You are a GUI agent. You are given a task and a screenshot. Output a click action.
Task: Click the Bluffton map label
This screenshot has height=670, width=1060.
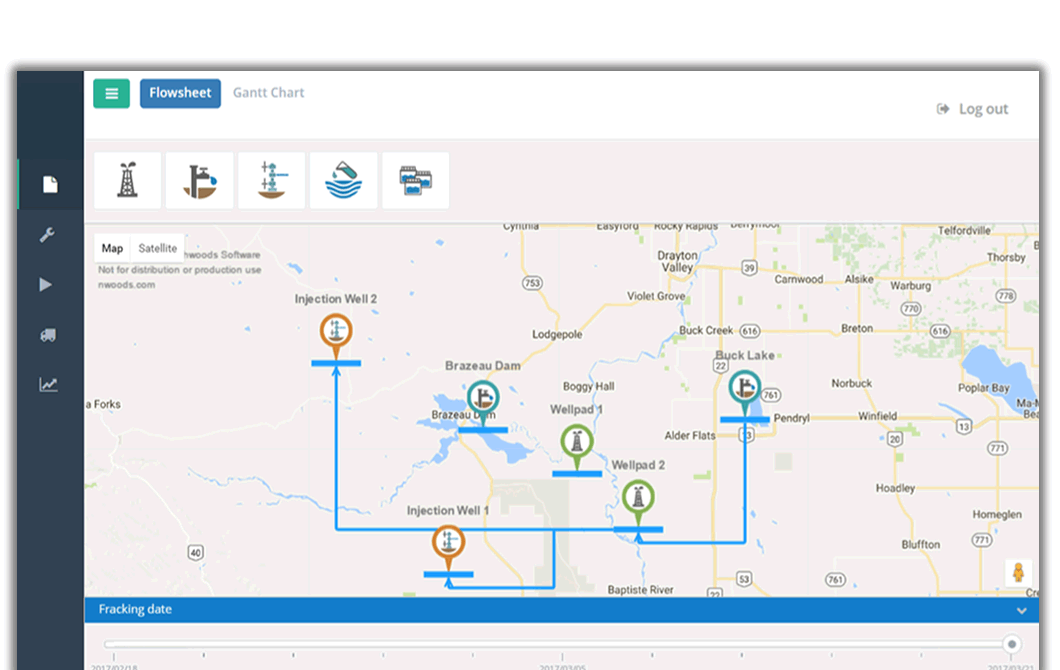[920, 544]
